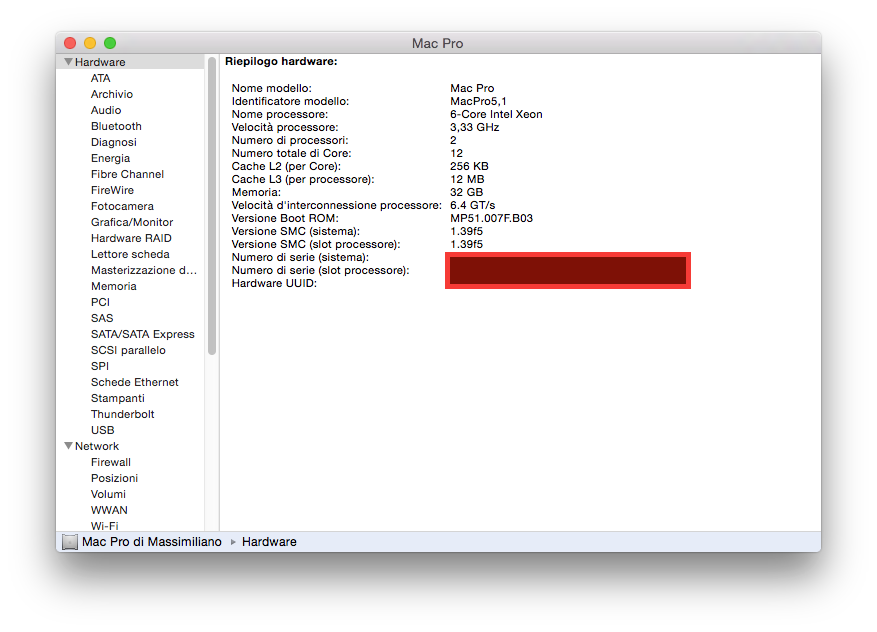
Task: Click the 'Numero di serie (slot processore):' label
Action: pos(320,270)
